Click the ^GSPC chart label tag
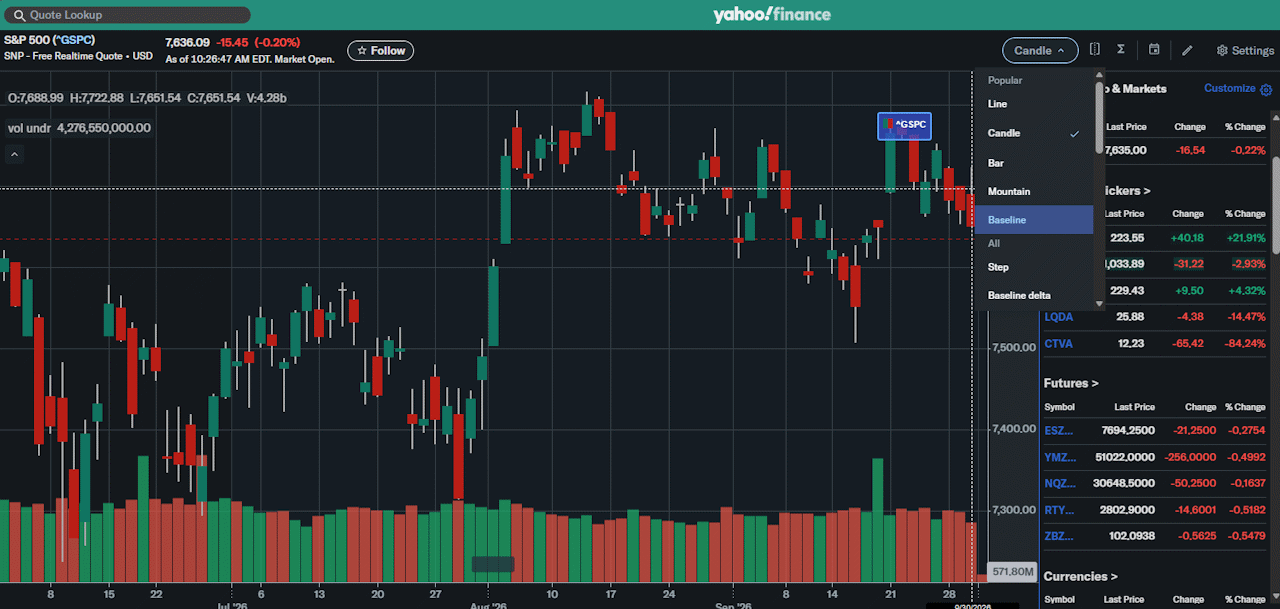Screen dimensions: 1280x609 [x=904, y=126]
